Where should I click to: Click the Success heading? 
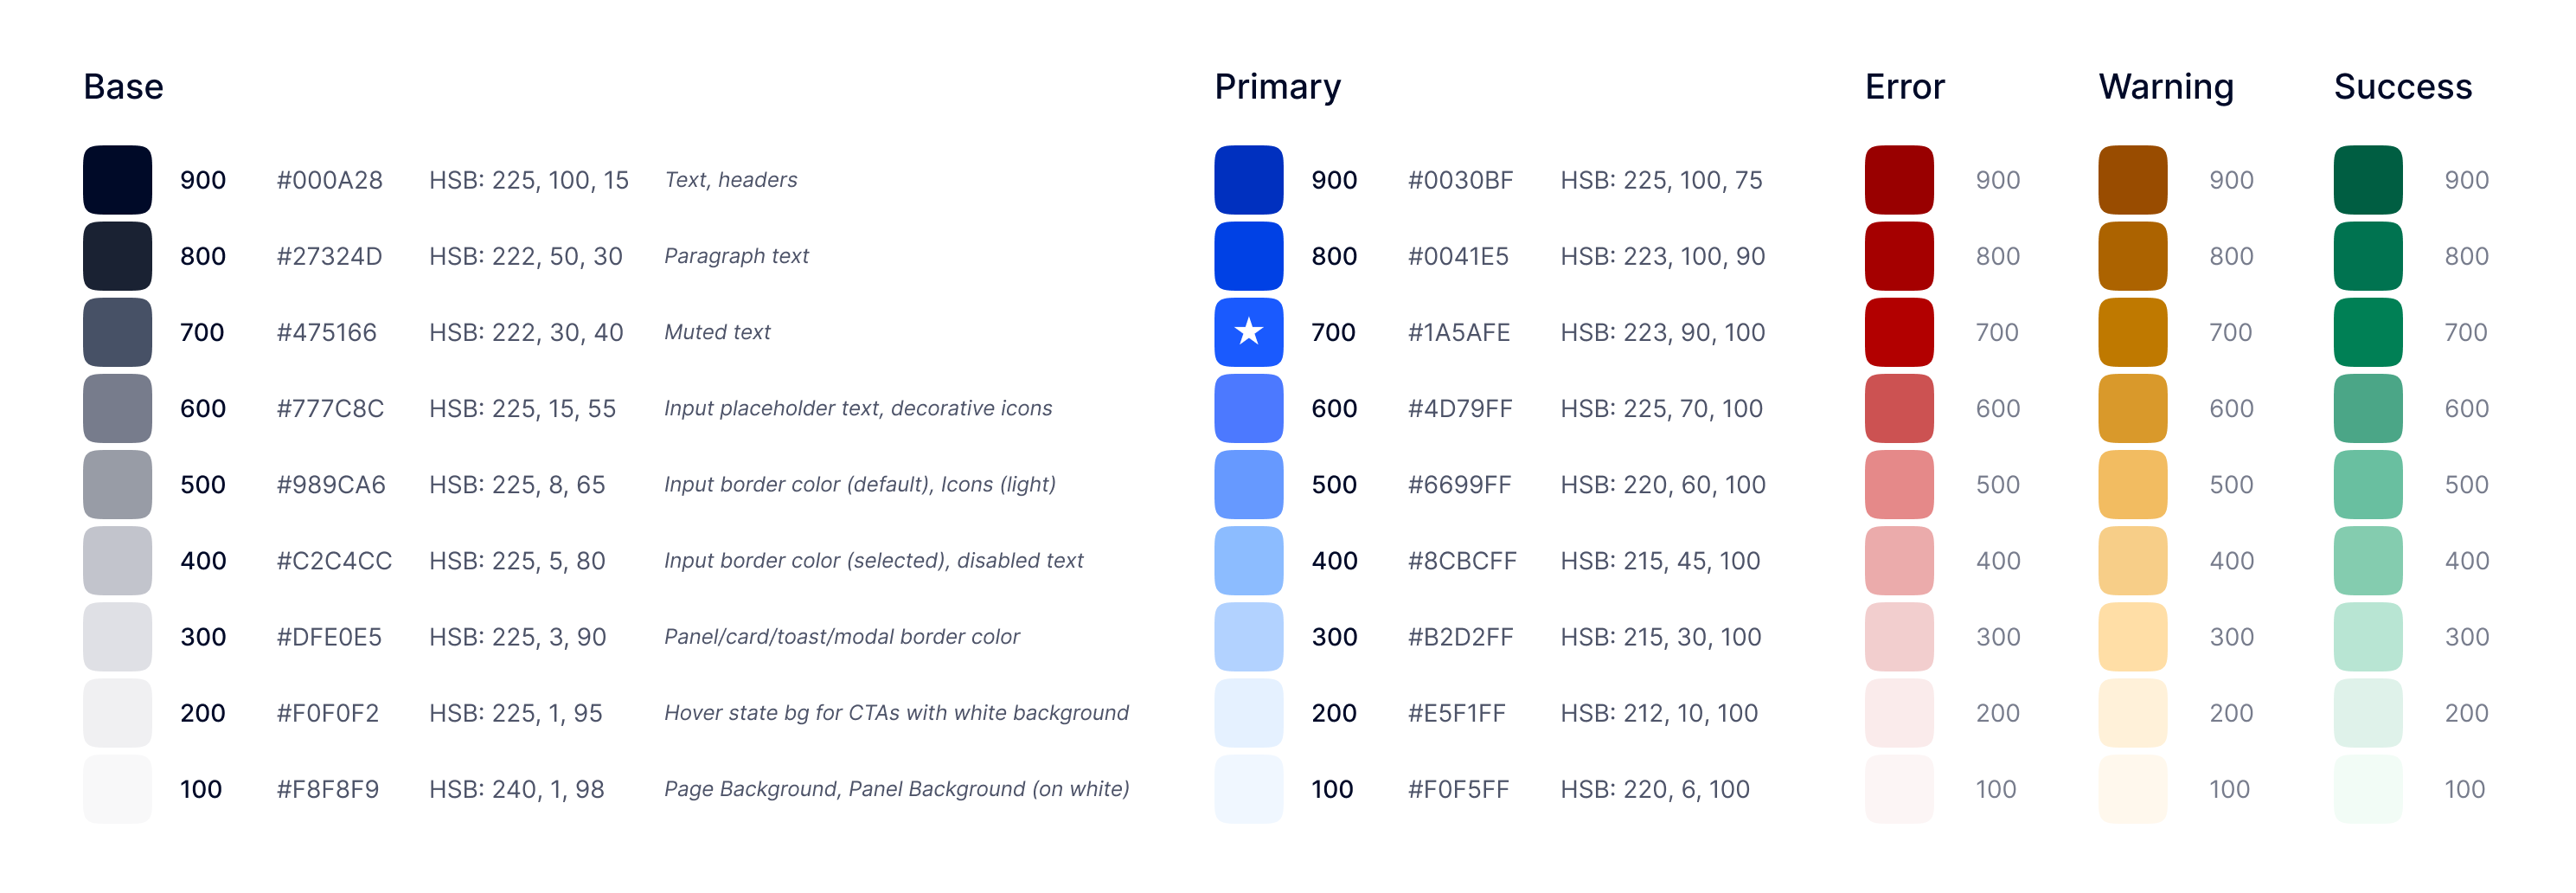pos(2402,87)
